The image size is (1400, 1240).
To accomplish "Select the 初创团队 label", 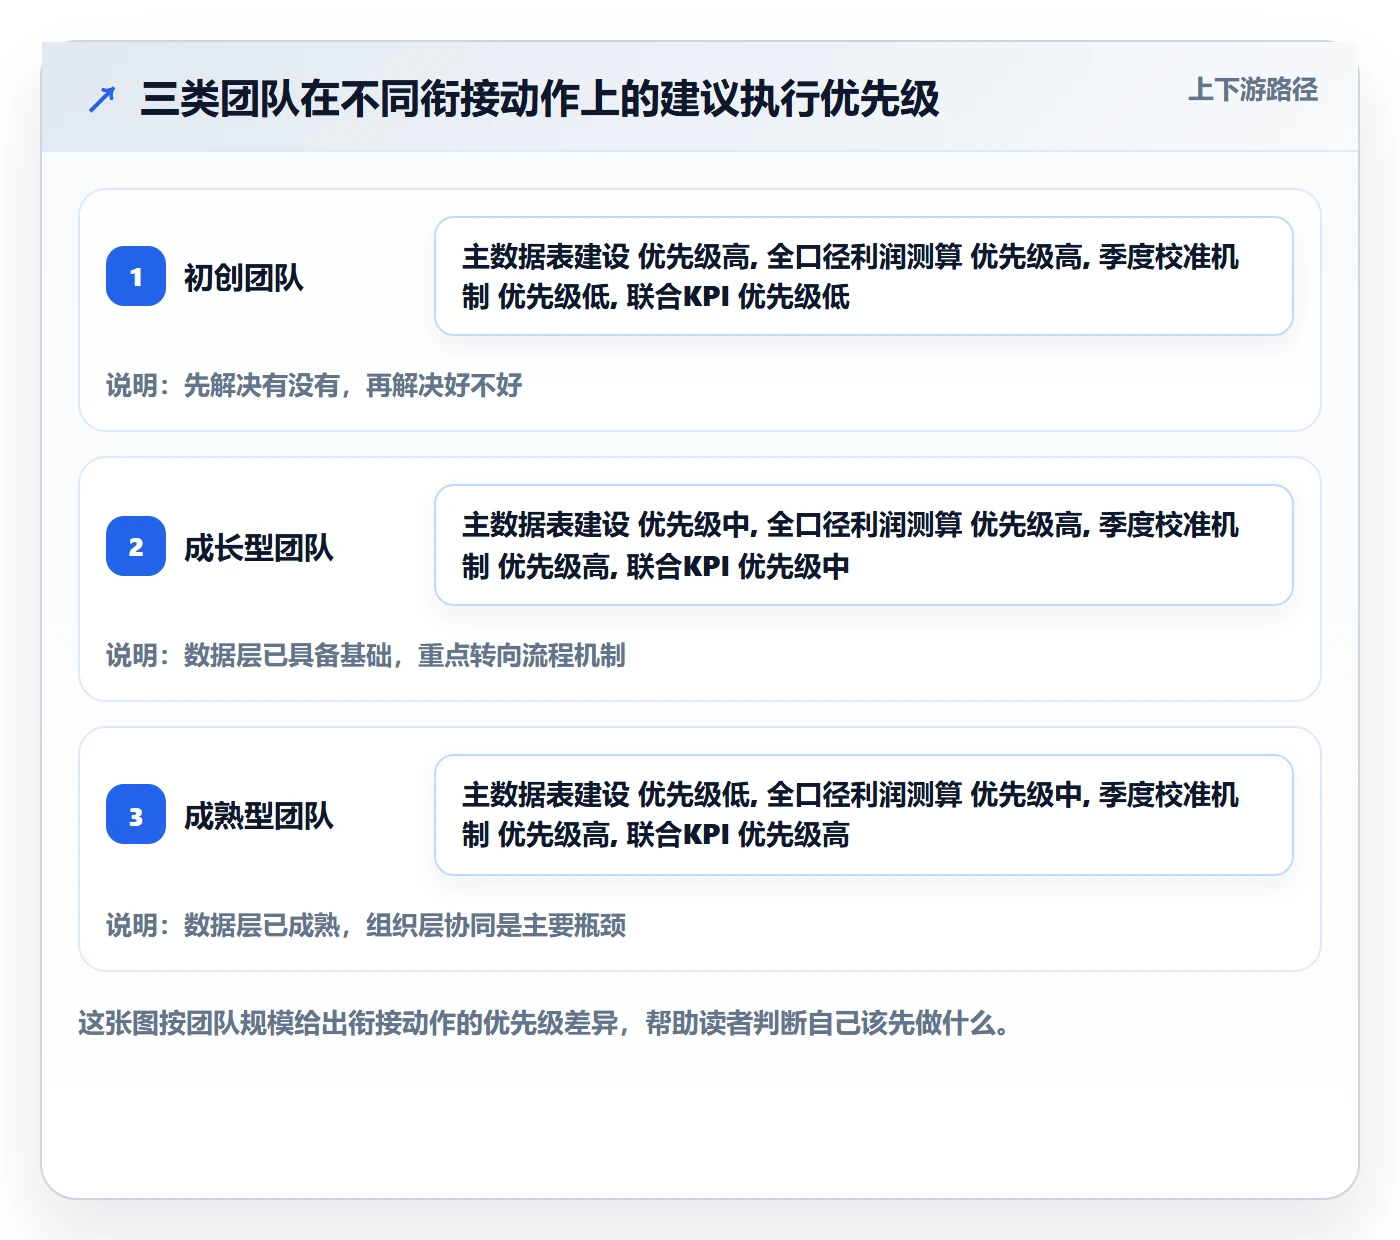I will (x=243, y=277).
